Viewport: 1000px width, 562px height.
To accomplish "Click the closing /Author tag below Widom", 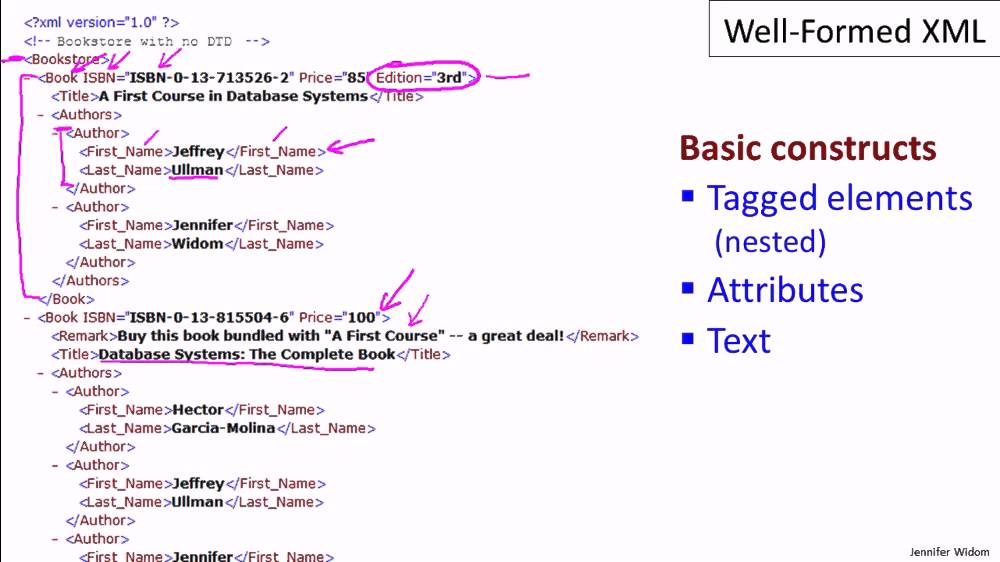I will (100, 262).
